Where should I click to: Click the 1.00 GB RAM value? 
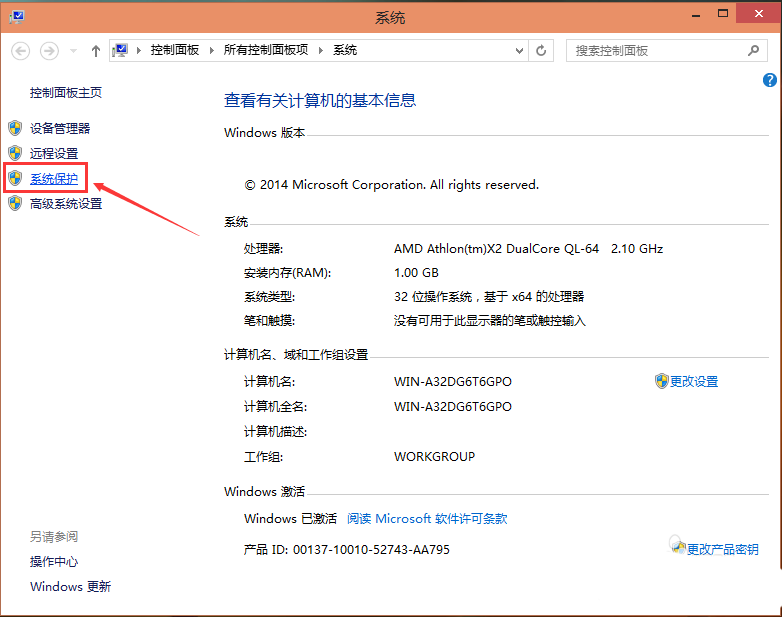coord(416,273)
